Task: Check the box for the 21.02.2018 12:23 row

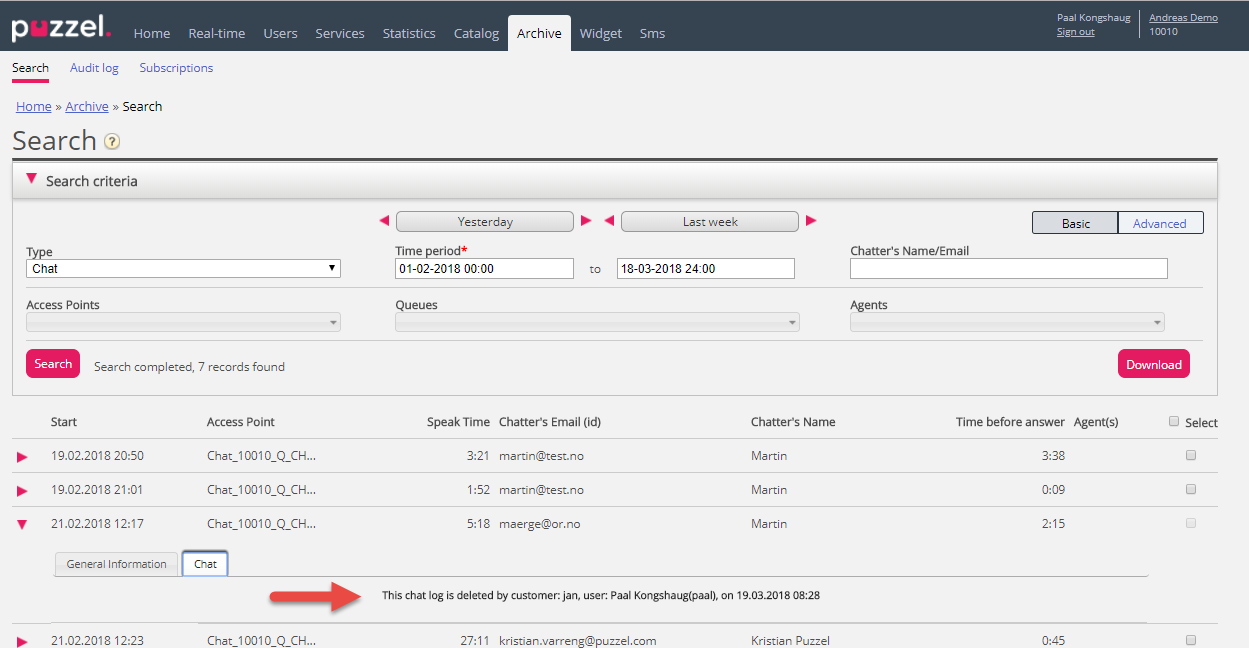Action: pyautogui.click(x=1190, y=640)
